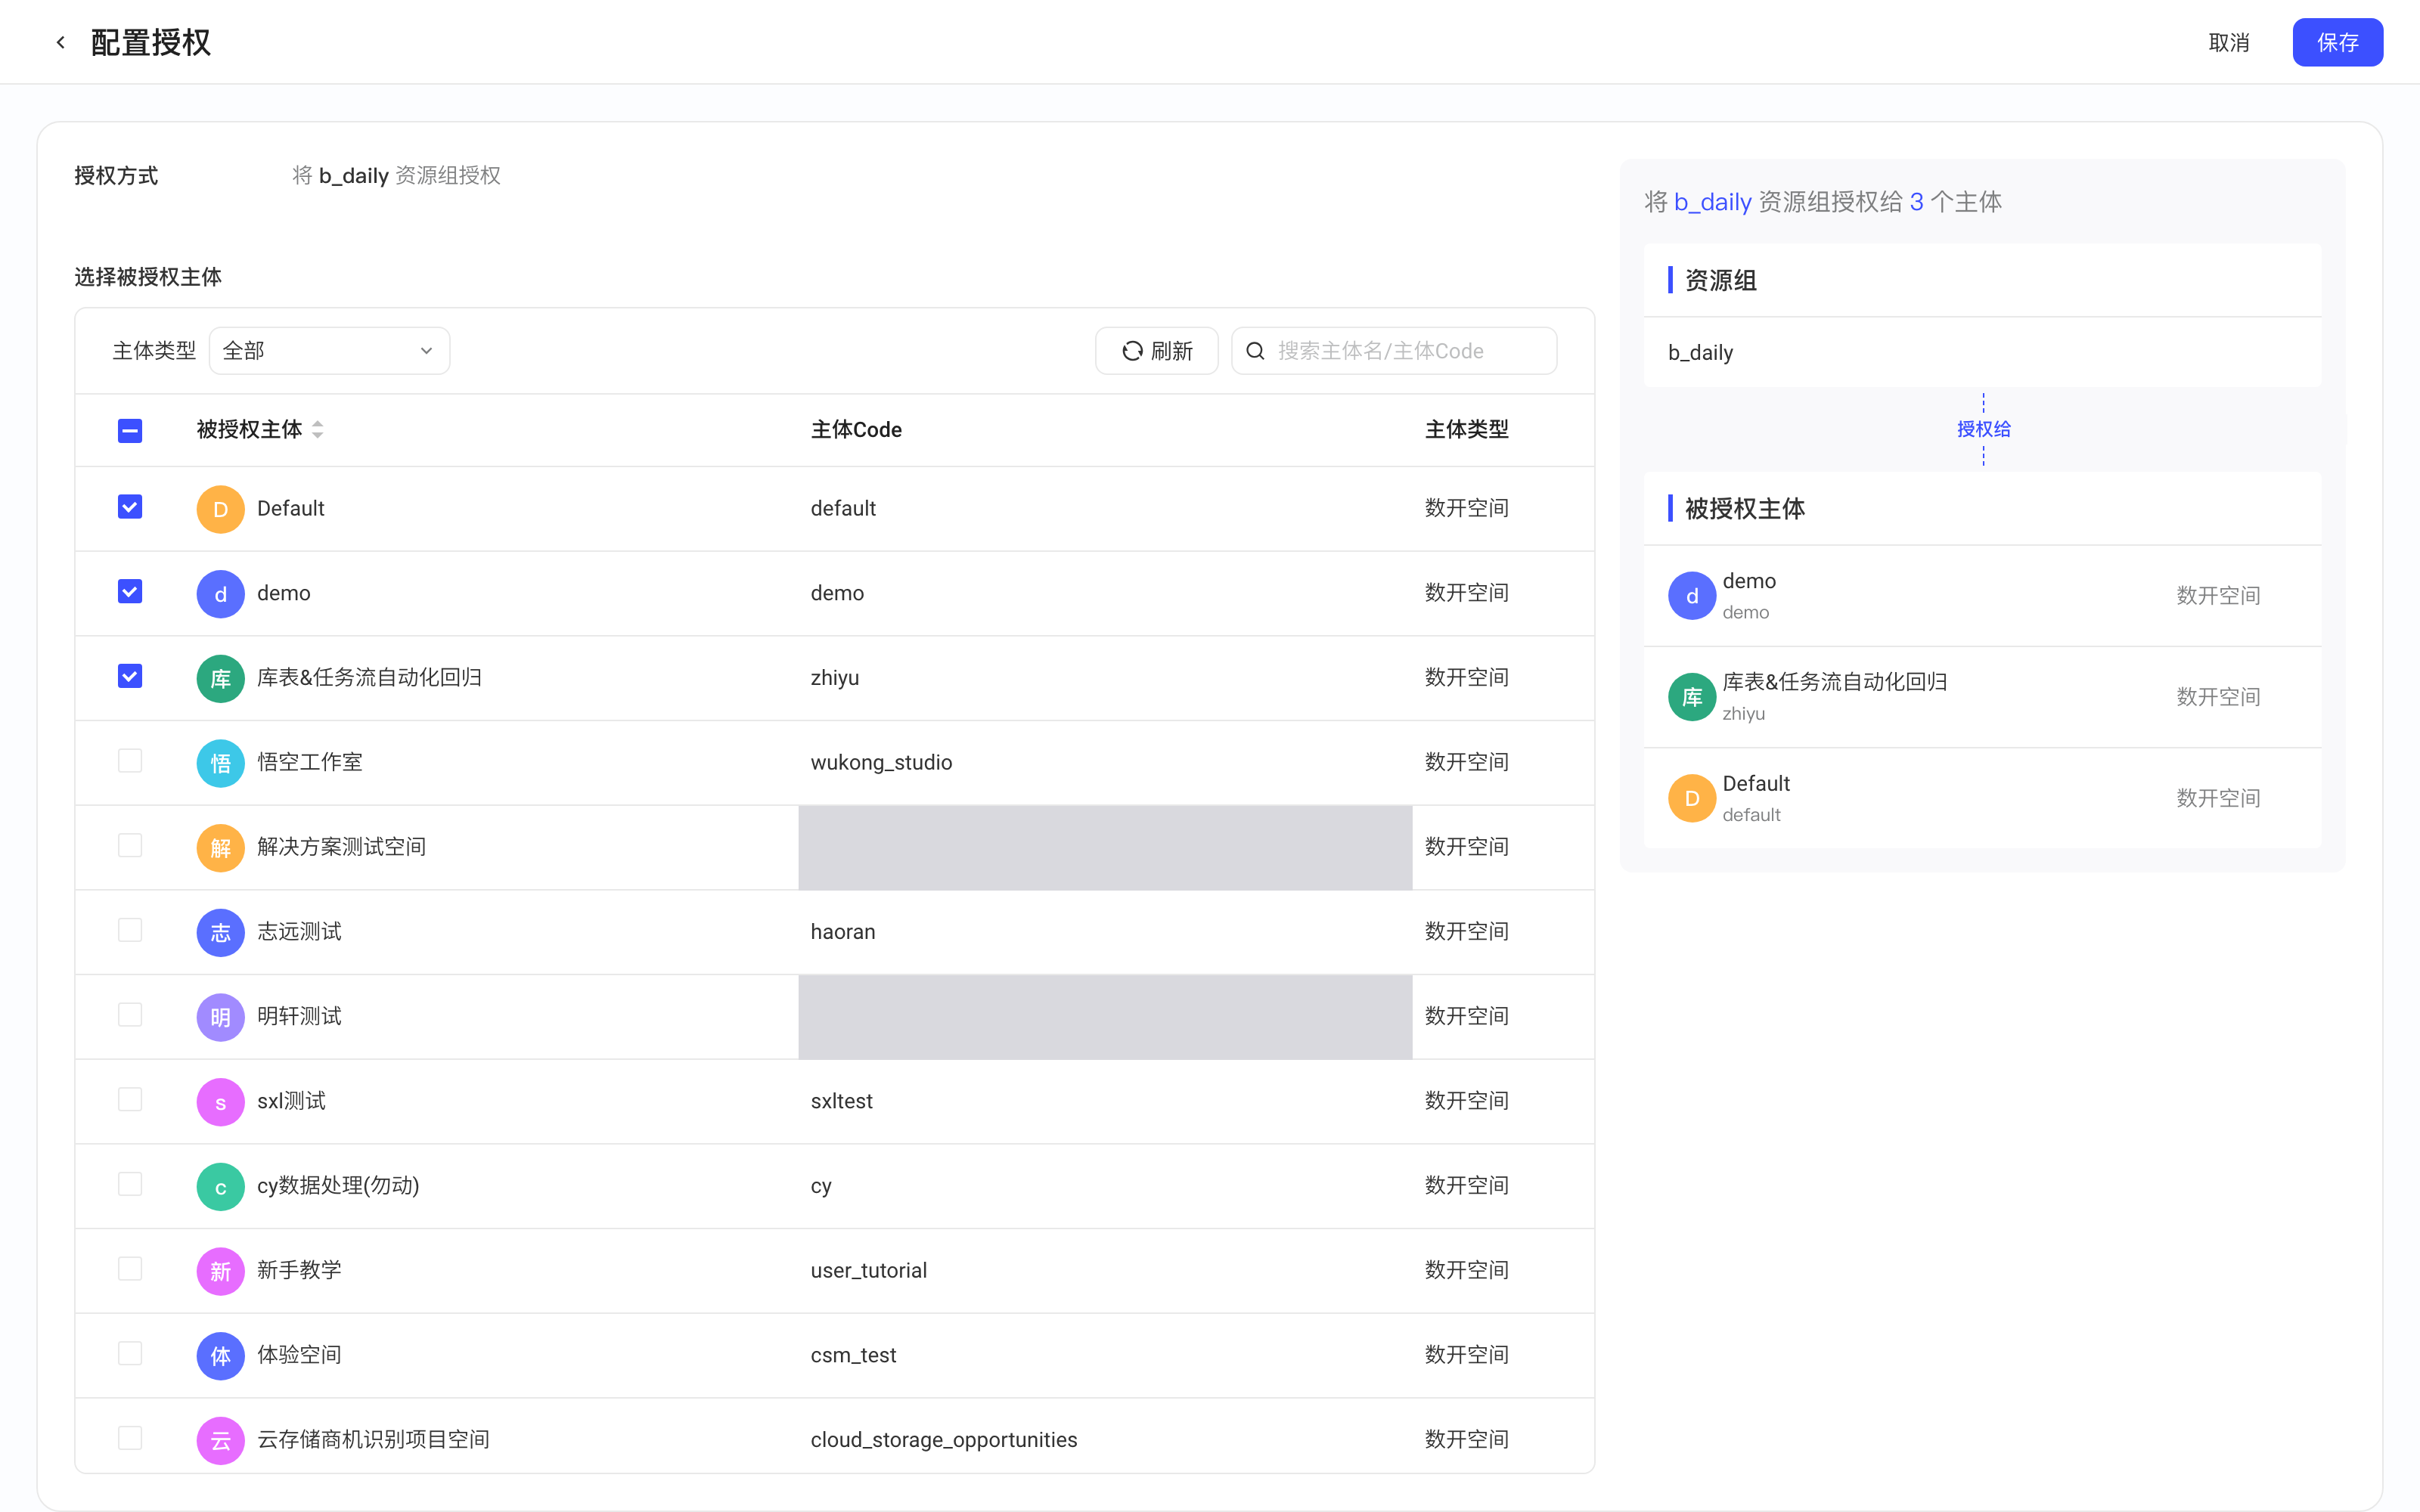The image size is (2420, 1512).
Task: Click the s avatar for sxl测试
Action: coord(220,1102)
